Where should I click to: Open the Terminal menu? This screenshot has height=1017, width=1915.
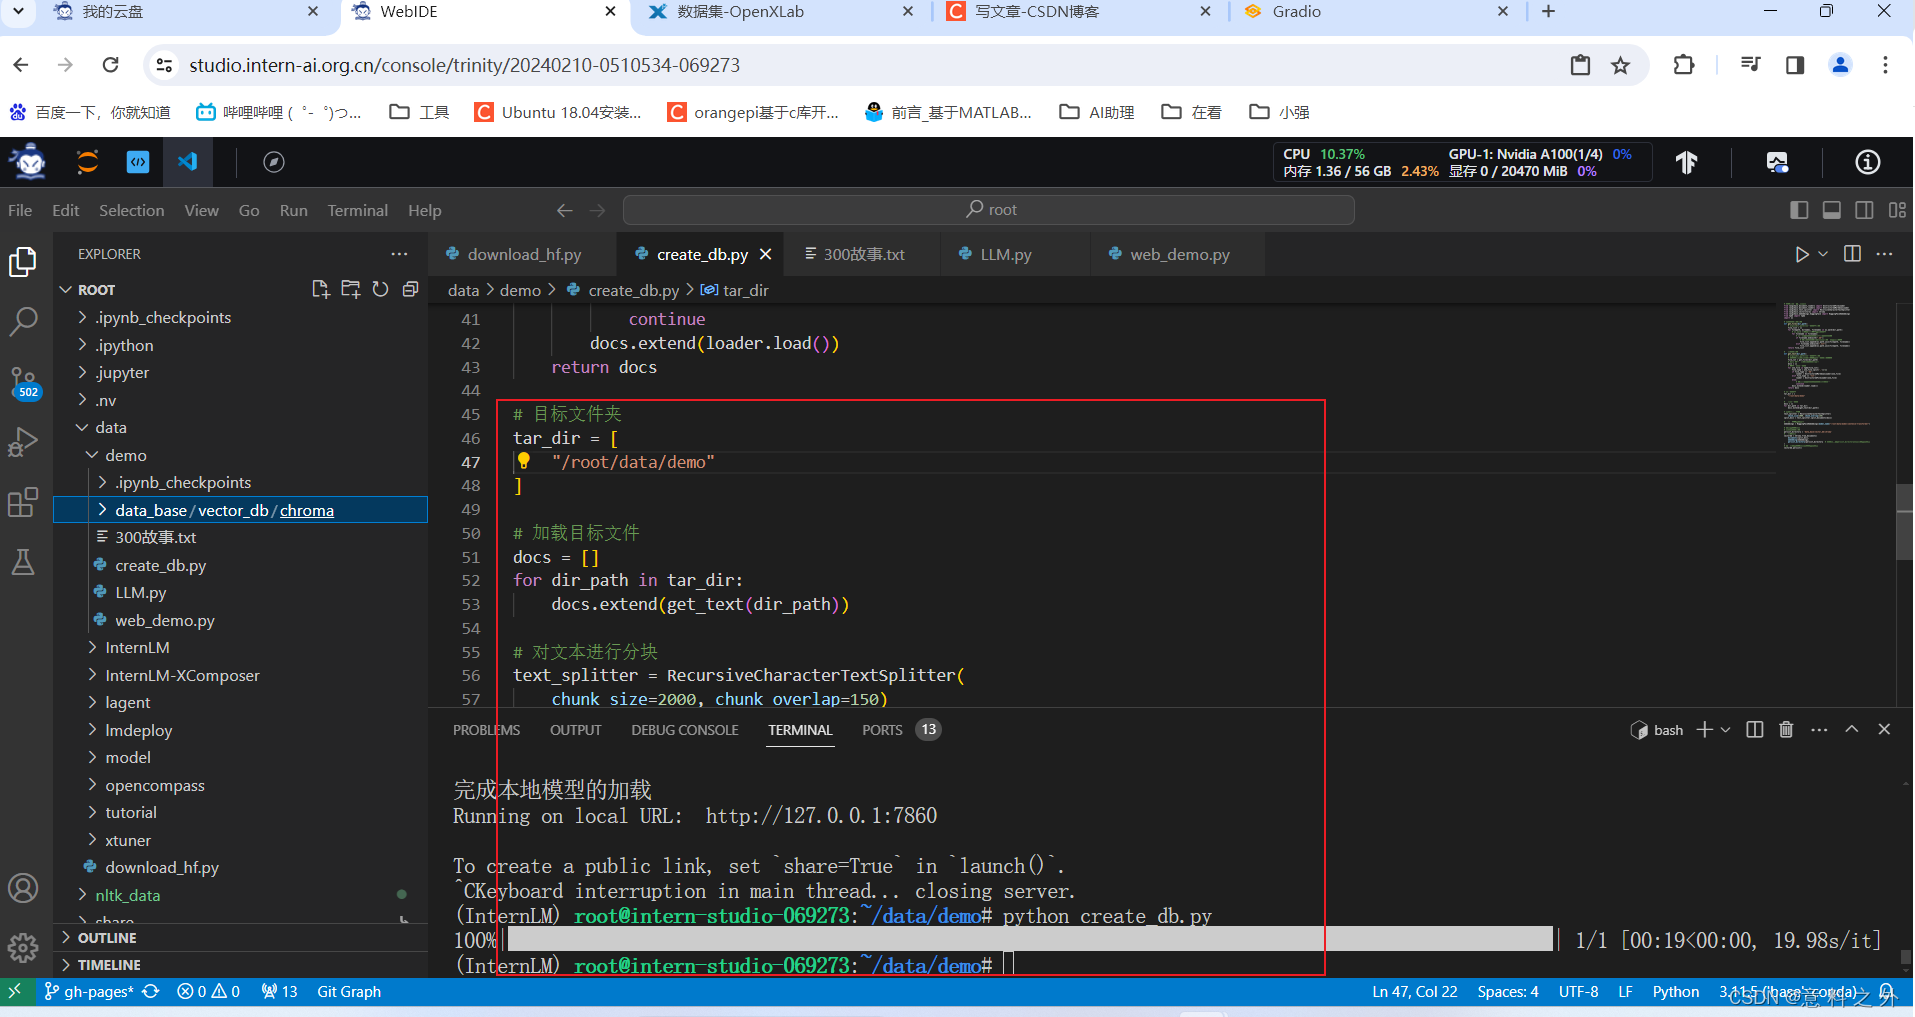point(357,210)
